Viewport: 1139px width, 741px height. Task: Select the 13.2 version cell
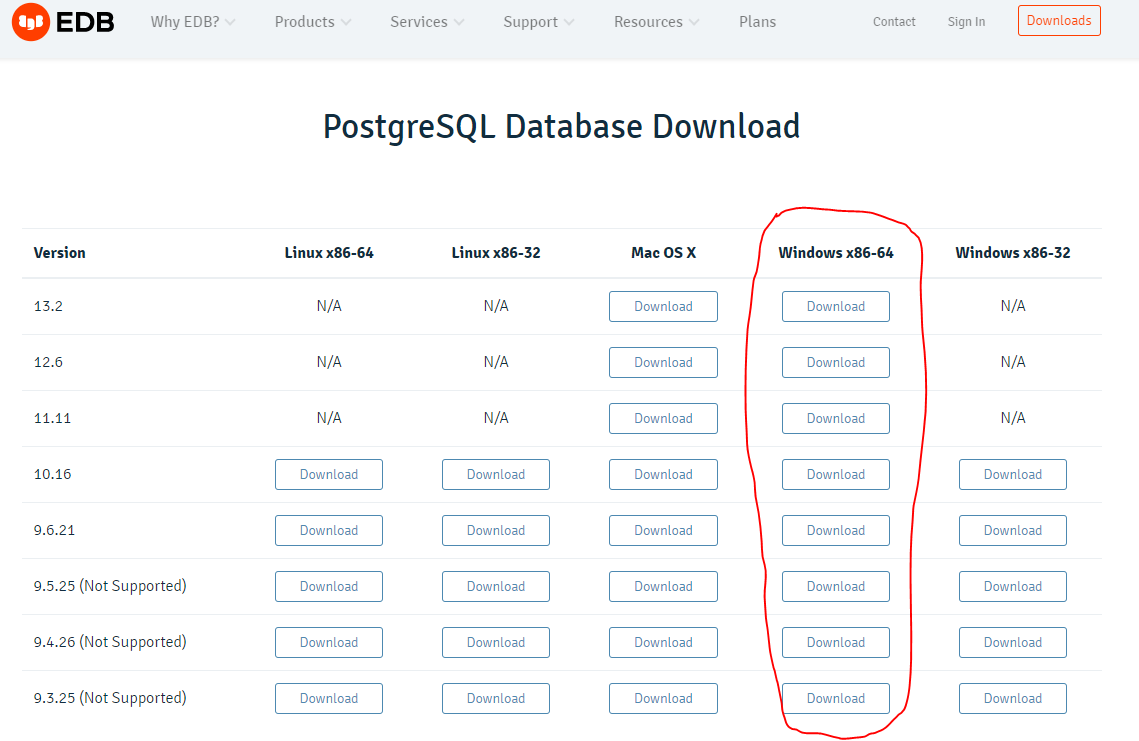click(48, 307)
